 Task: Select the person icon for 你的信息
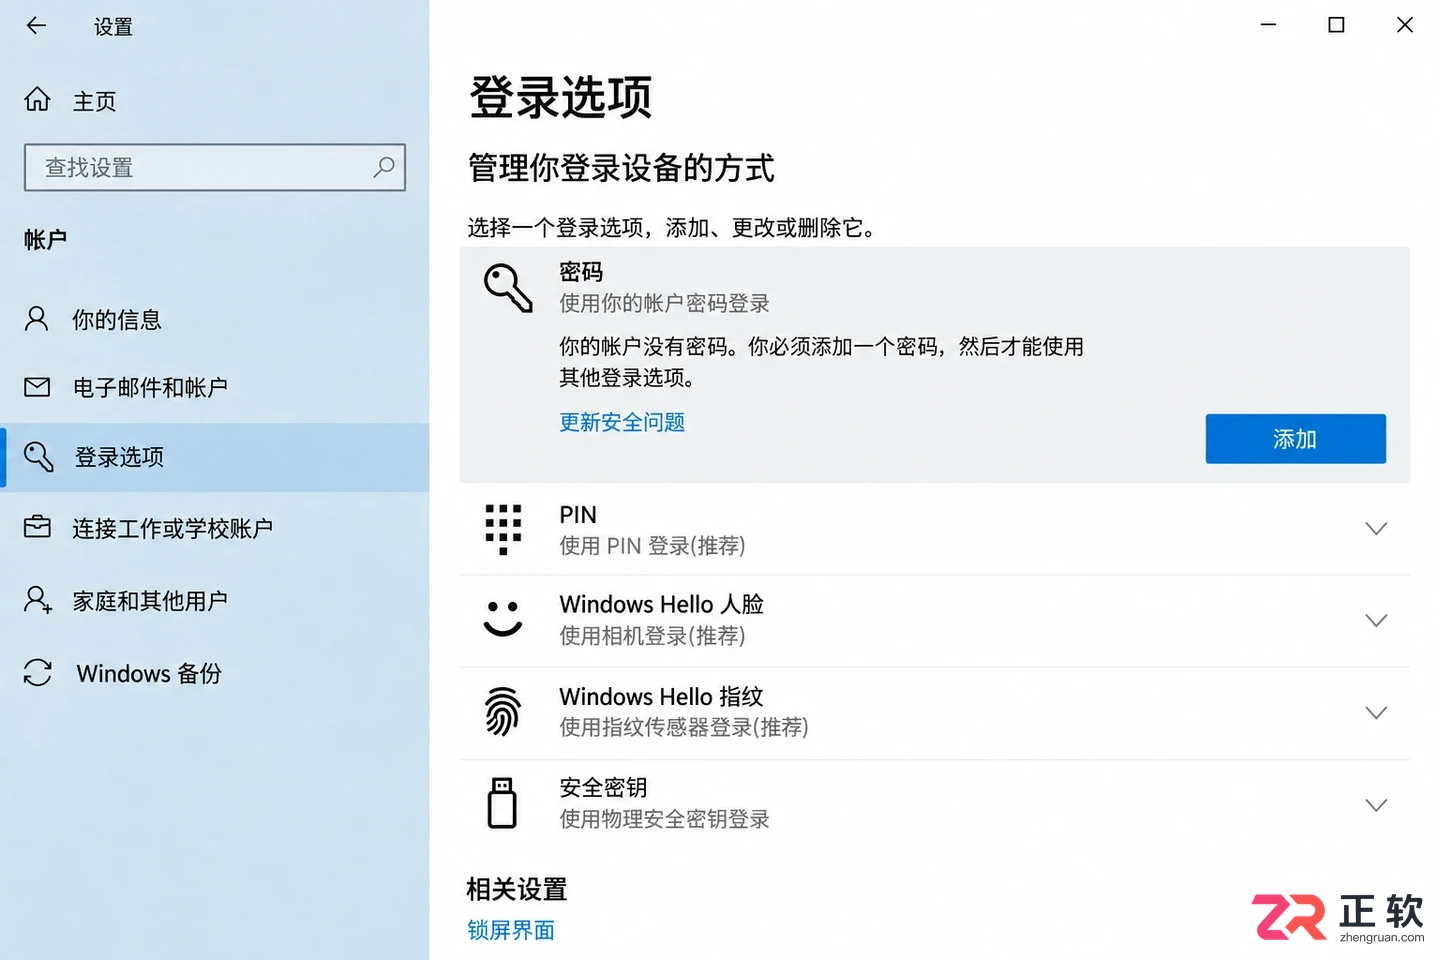point(37,319)
